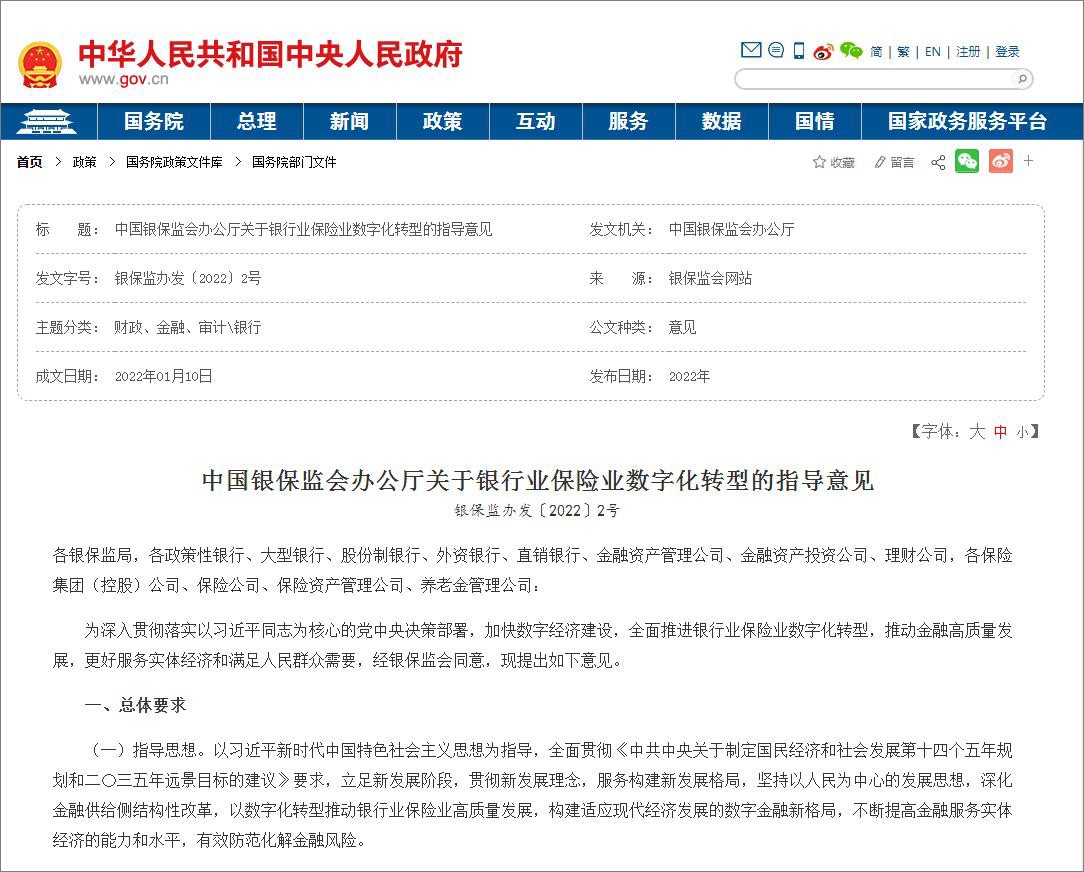Screen dimensions: 1084x872
Task: Switch language to EN
Action: [933, 52]
